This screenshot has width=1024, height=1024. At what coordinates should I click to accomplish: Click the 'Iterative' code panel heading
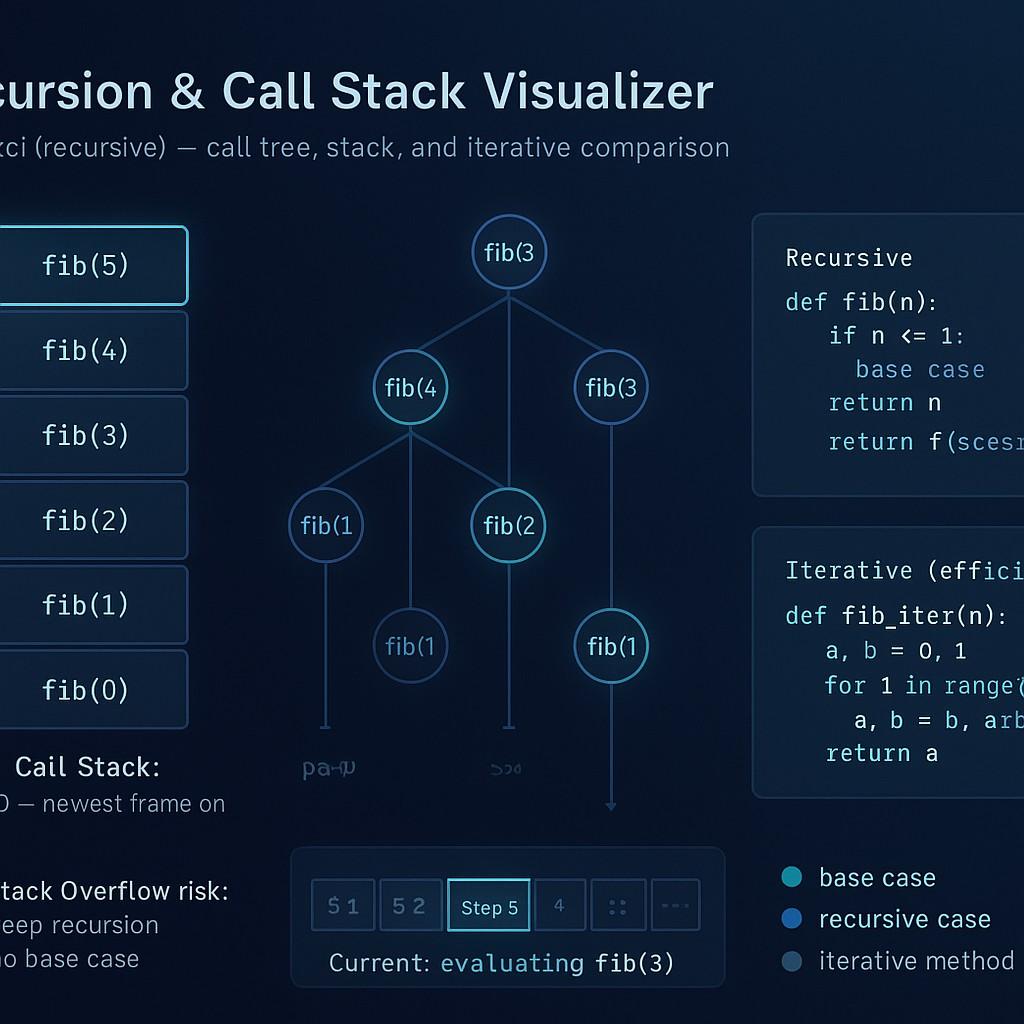click(904, 571)
